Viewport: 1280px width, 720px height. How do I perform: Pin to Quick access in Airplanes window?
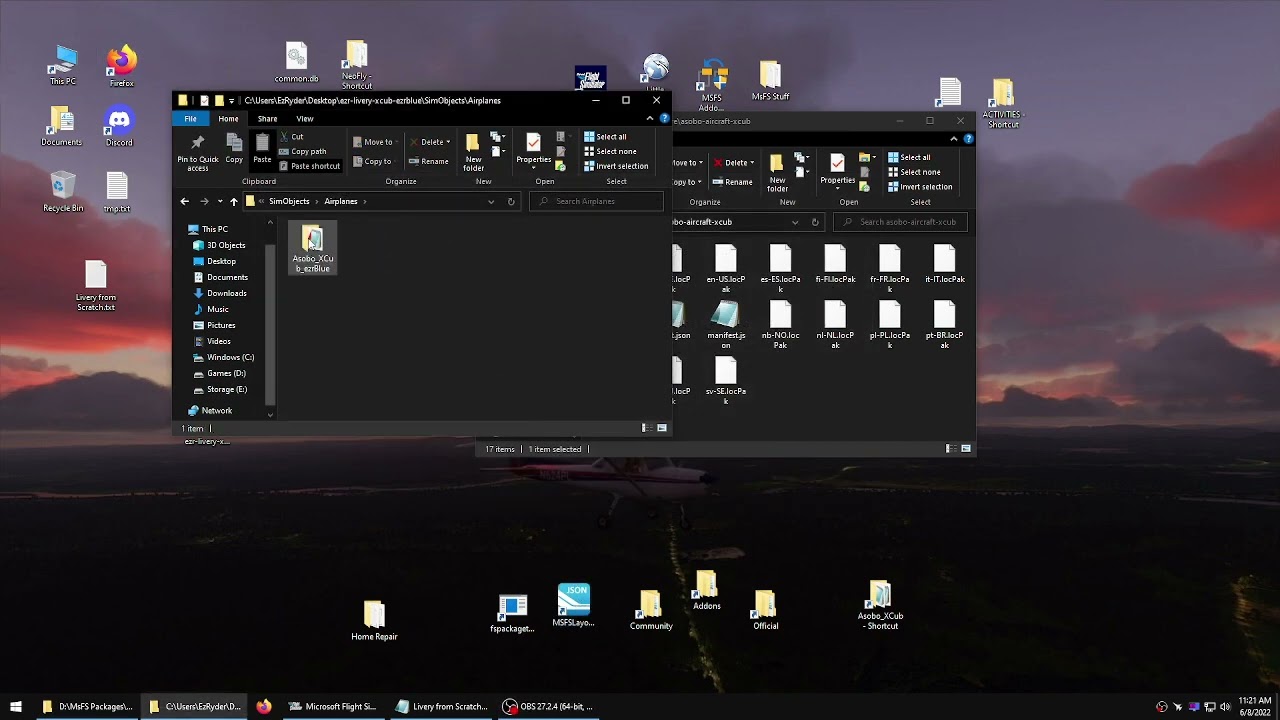tap(197, 152)
